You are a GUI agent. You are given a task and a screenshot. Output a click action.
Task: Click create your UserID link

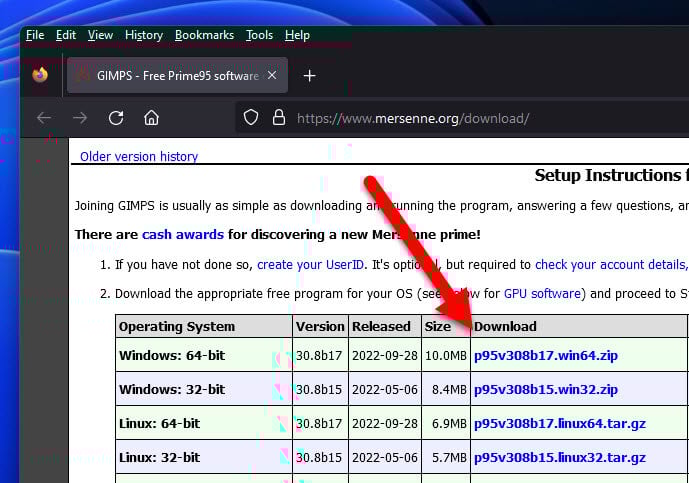(310, 265)
